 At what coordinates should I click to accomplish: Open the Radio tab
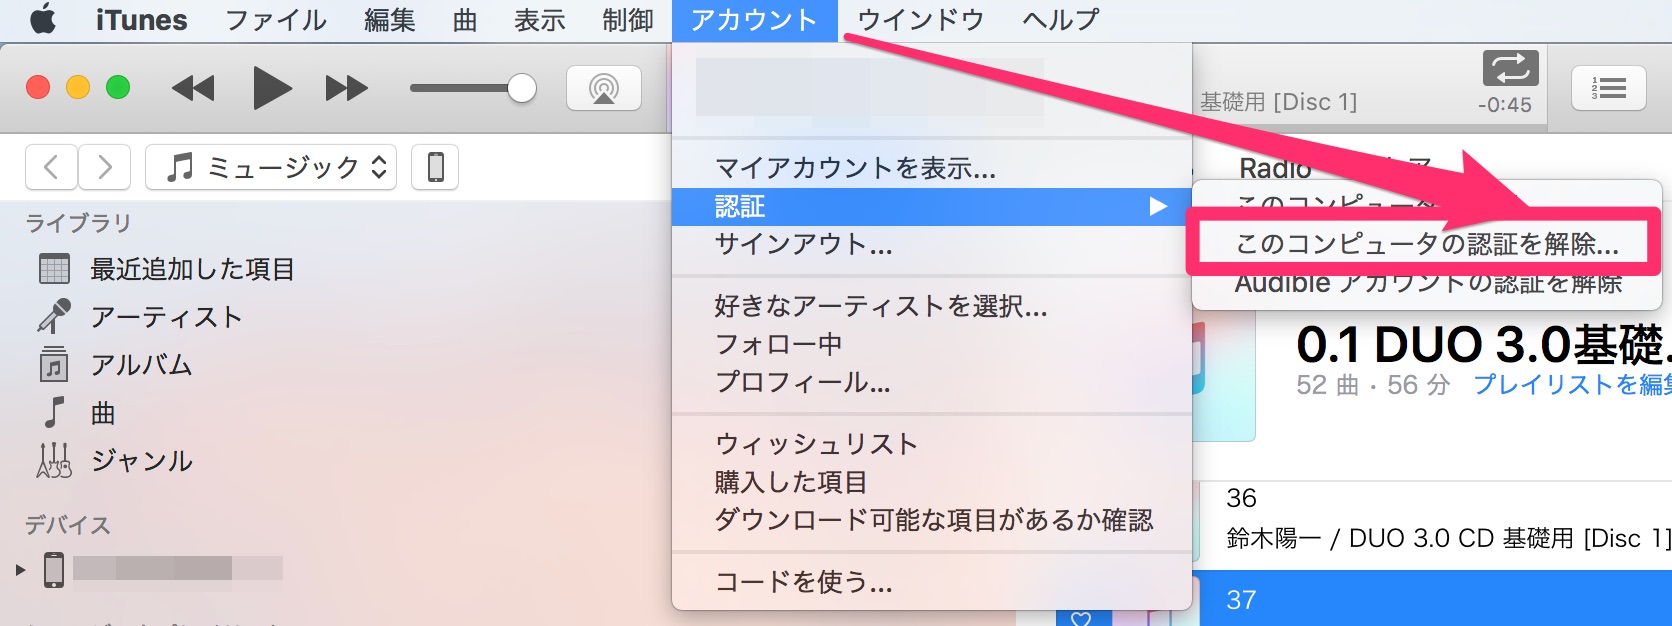click(x=1275, y=167)
